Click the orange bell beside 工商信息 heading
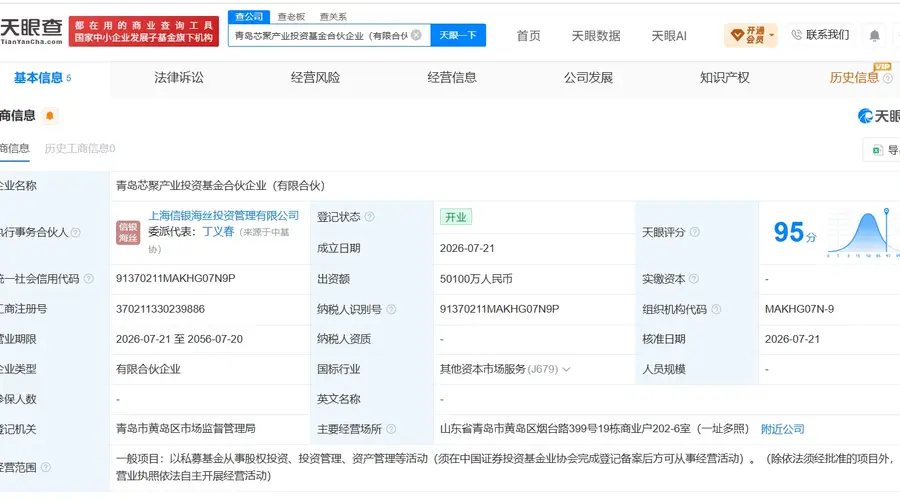 [50, 116]
